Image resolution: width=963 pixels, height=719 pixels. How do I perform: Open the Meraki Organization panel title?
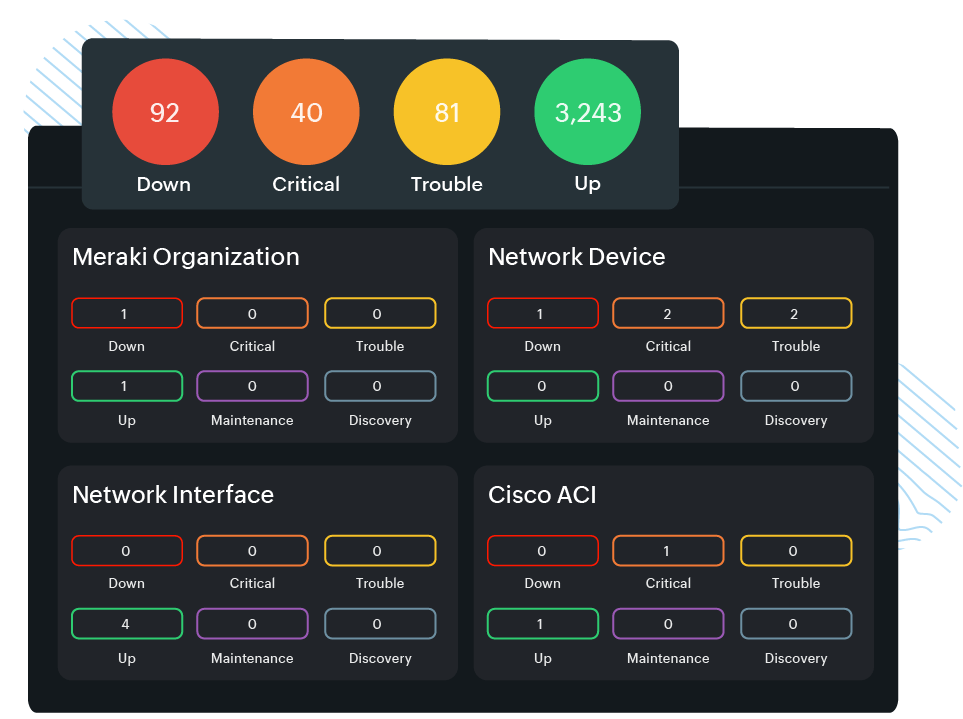tap(186, 257)
